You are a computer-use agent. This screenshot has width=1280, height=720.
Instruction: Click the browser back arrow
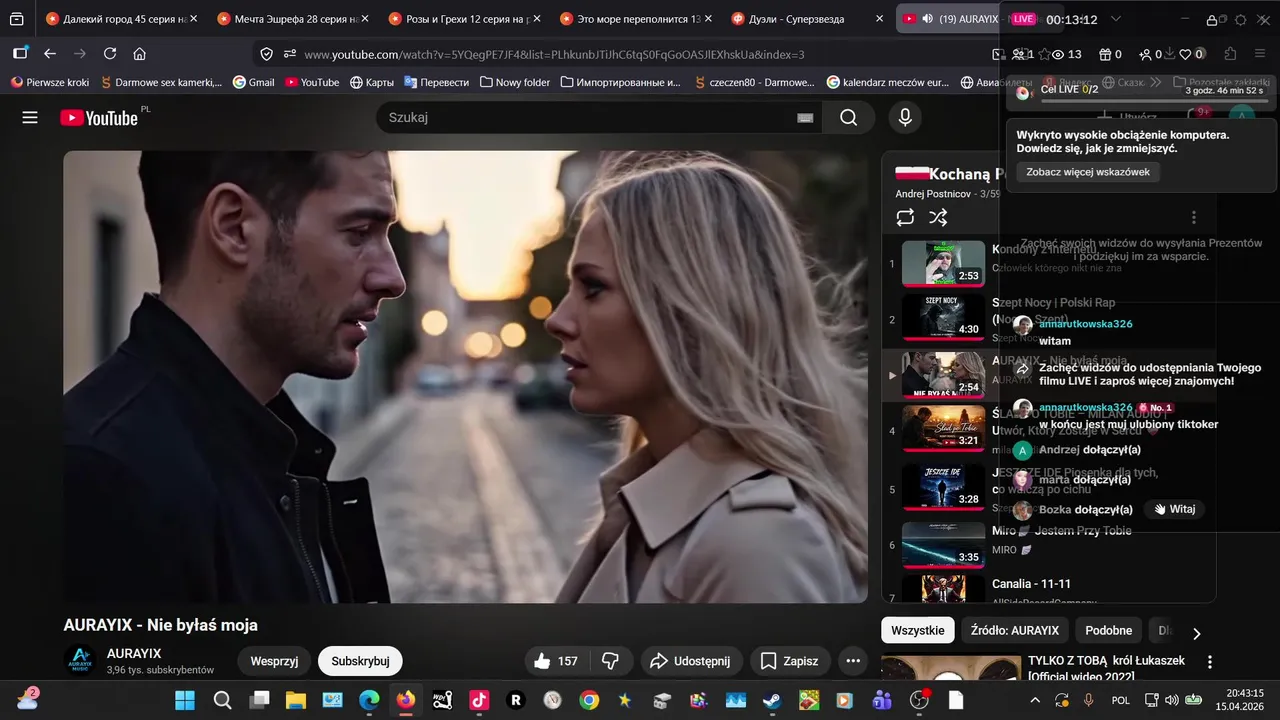(x=50, y=54)
